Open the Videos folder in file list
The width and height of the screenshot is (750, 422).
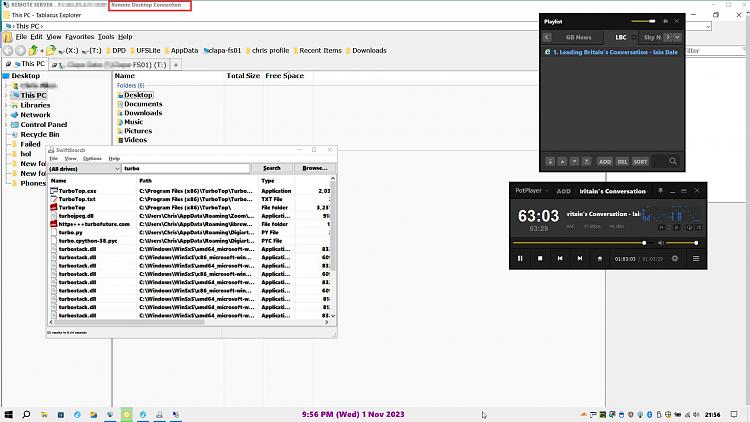(135, 140)
